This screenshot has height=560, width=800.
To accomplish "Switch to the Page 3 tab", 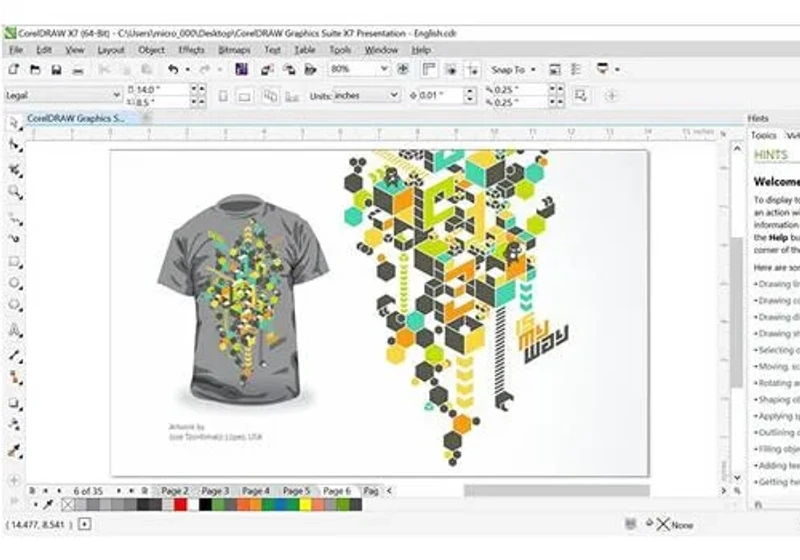I will [x=215, y=491].
